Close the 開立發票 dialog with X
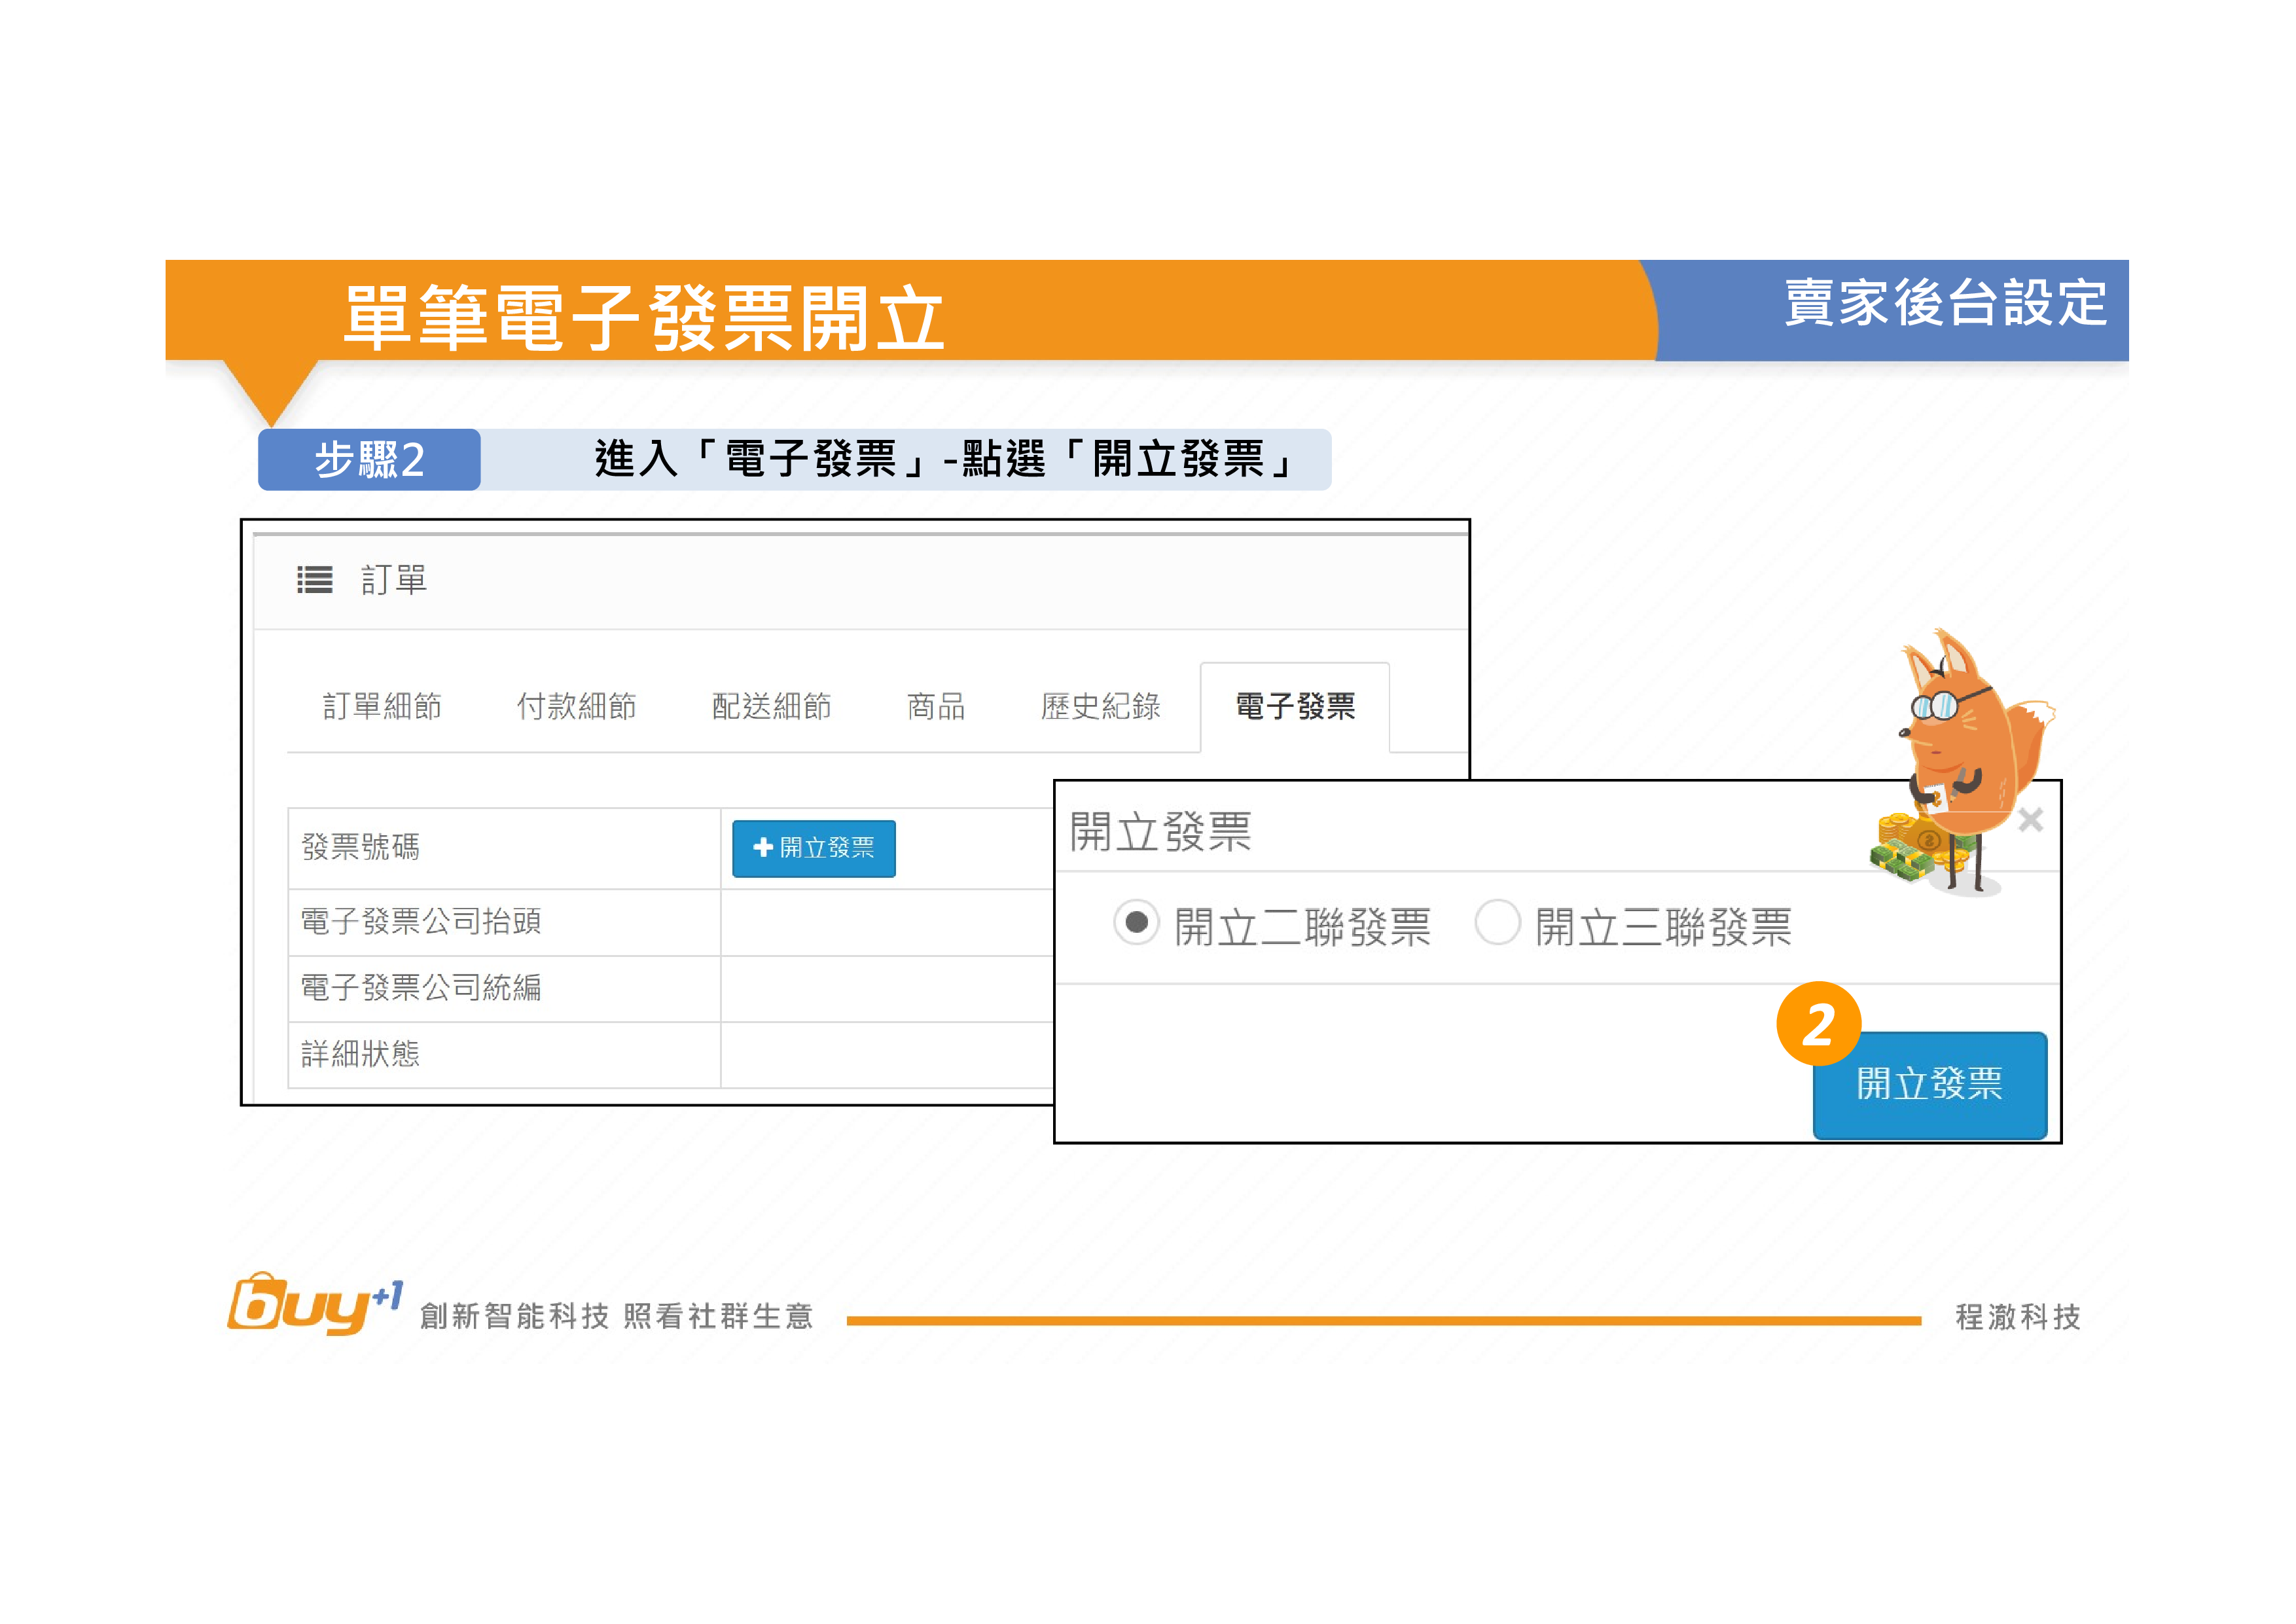This screenshot has width=2296, height=1624. point(2030,820)
